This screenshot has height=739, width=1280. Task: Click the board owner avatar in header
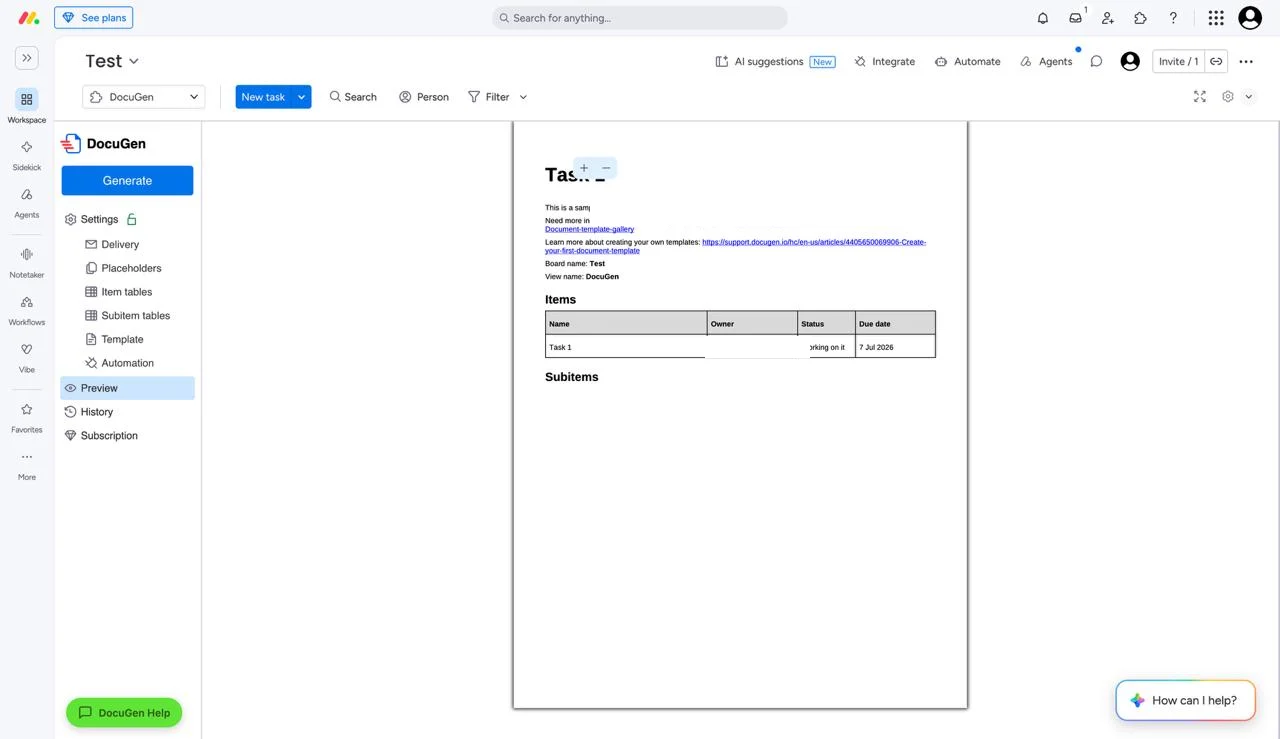click(1130, 61)
